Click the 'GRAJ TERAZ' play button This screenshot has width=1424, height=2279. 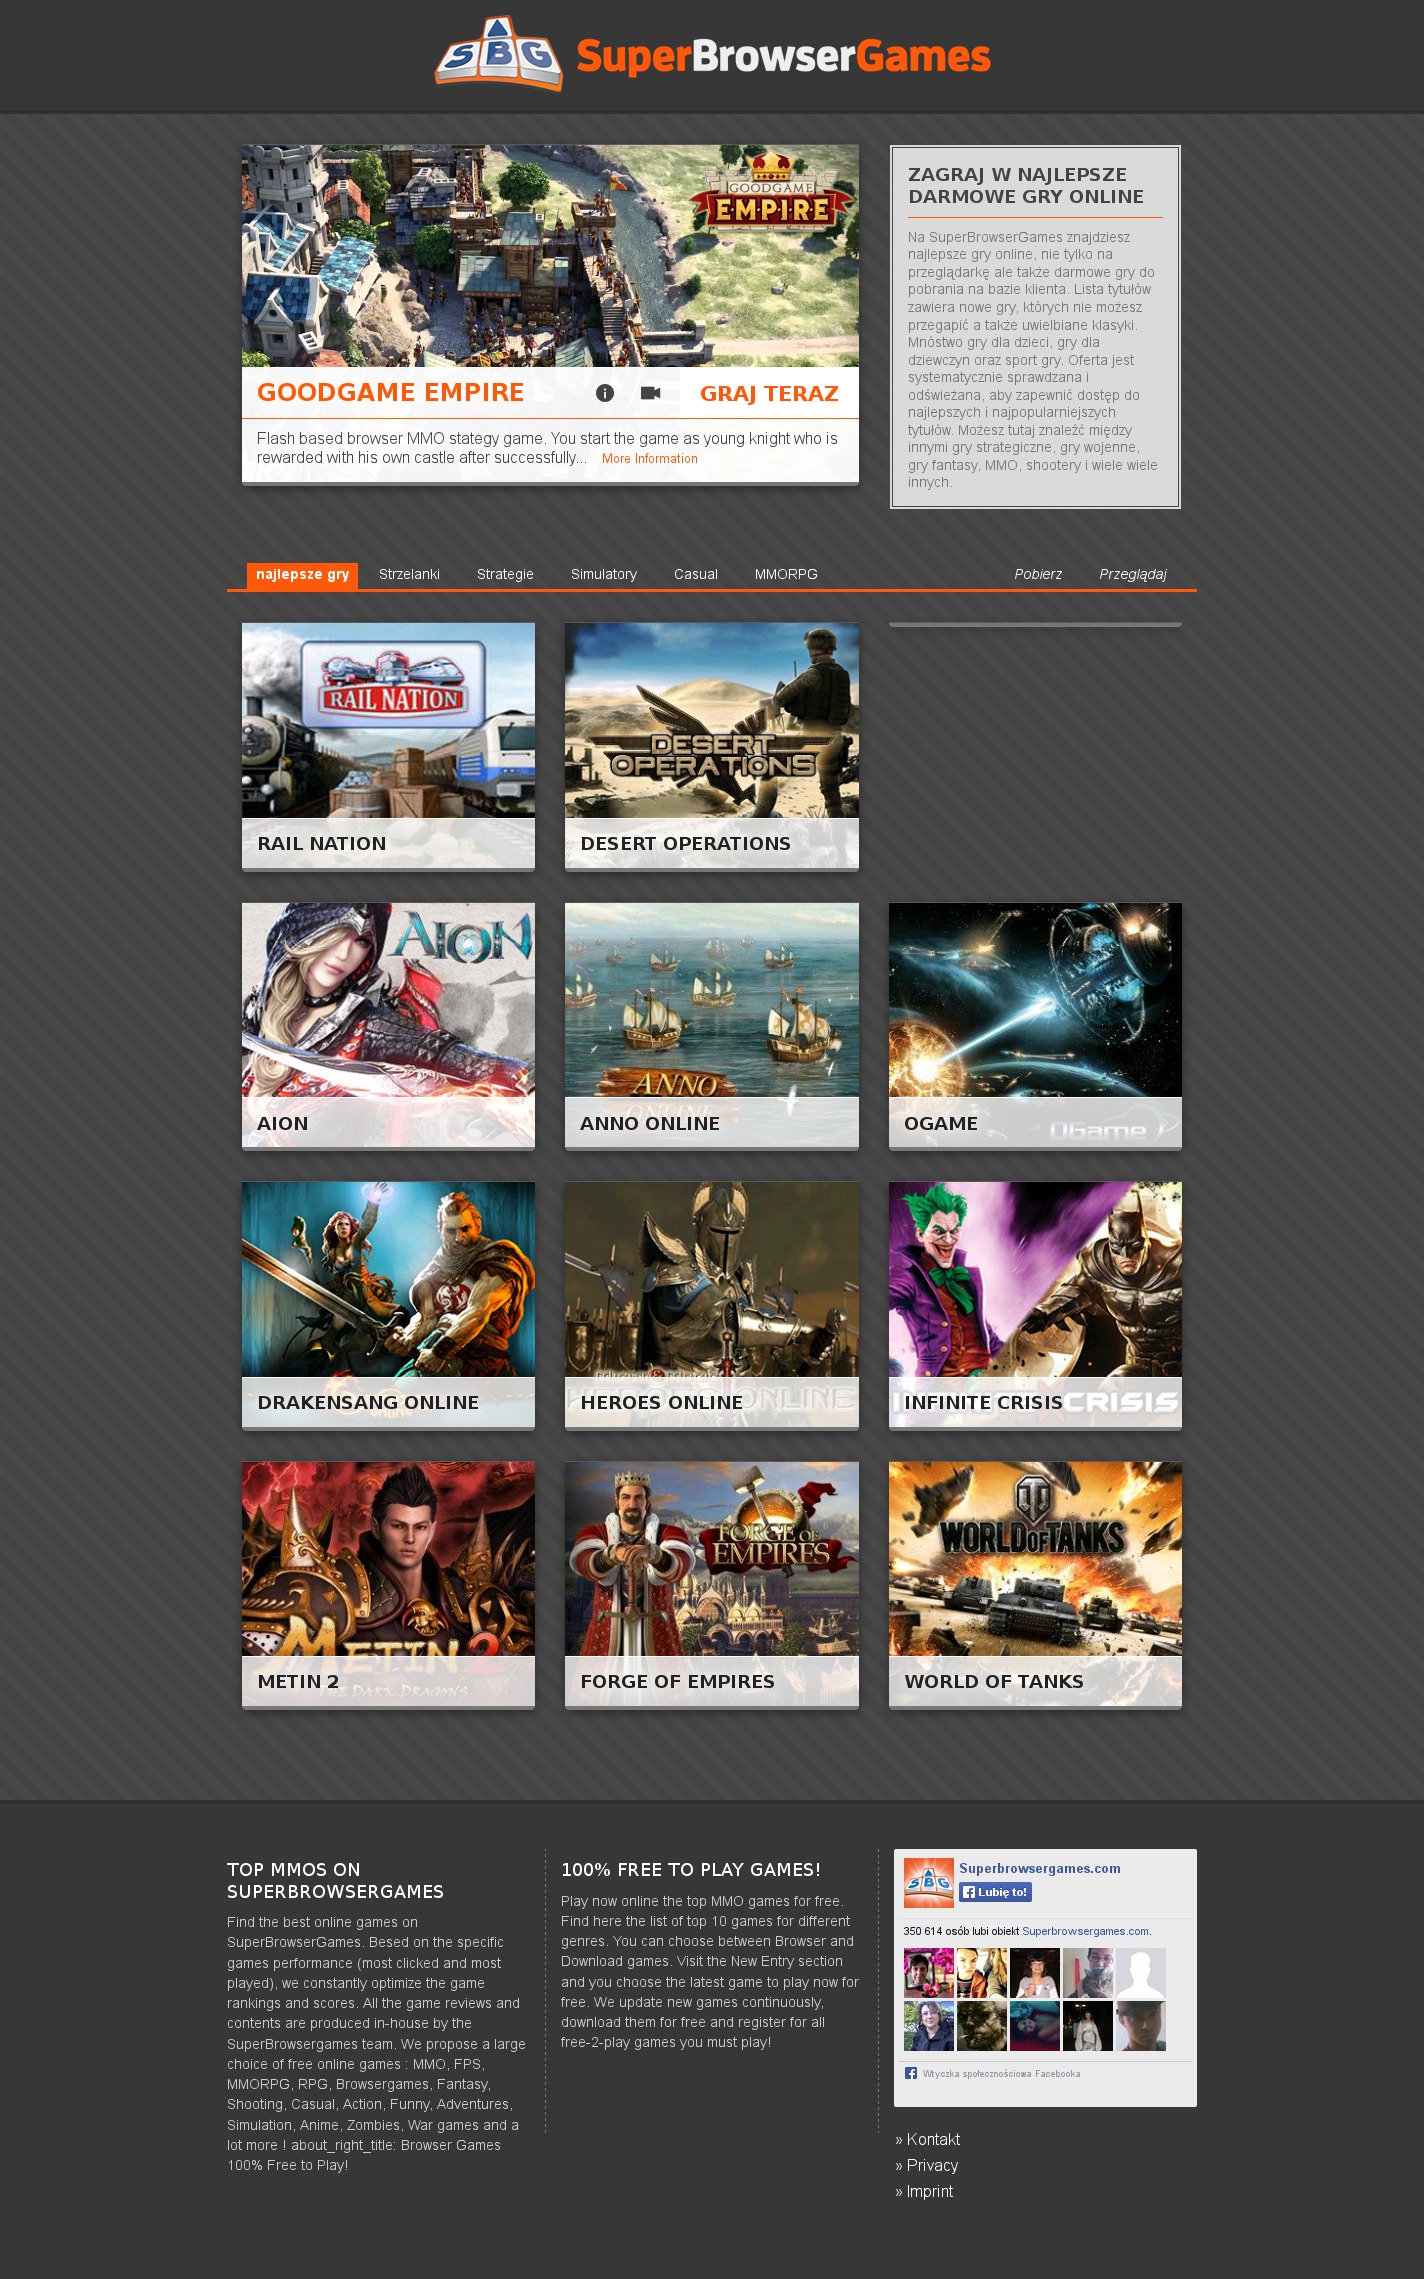point(768,394)
